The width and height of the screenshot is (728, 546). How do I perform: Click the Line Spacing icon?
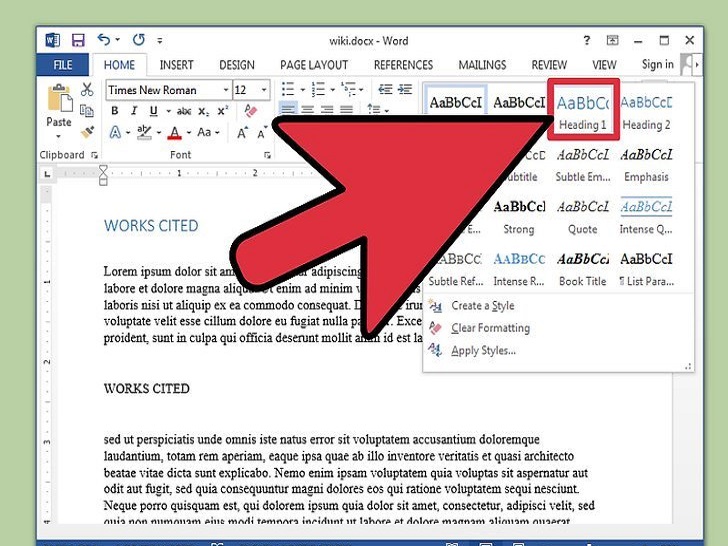click(x=374, y=109)
